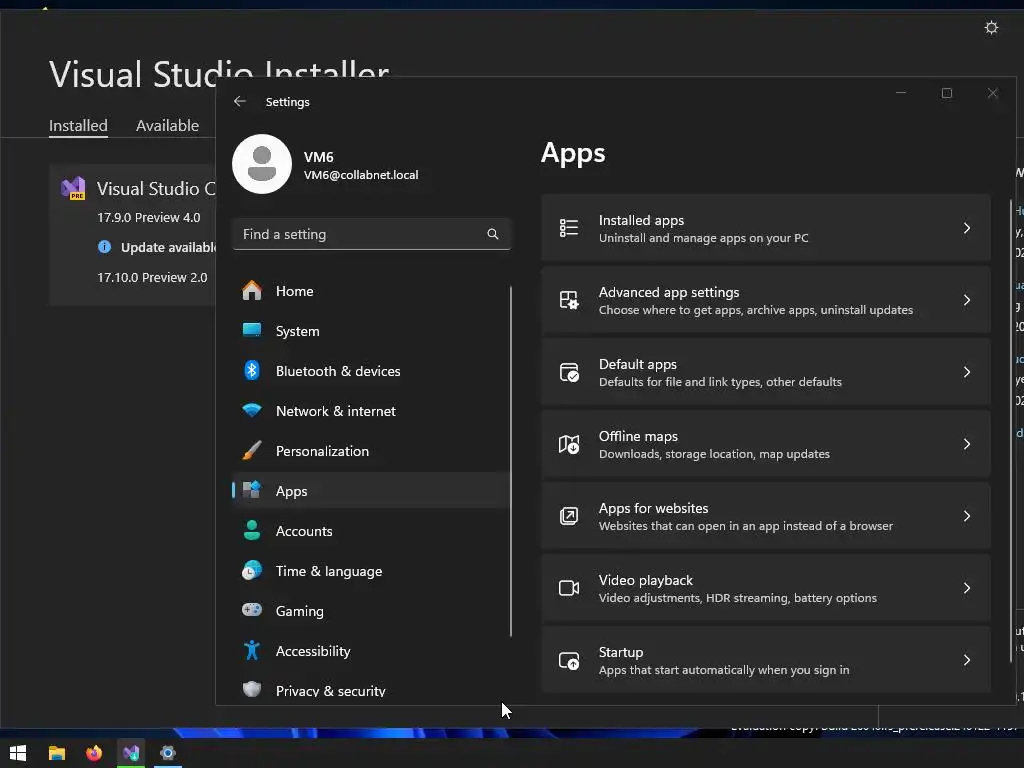The width and height of the screenshot is (1024, 768).
Task: Click the Time & language globe icon
Action: [x=251, y=571]
